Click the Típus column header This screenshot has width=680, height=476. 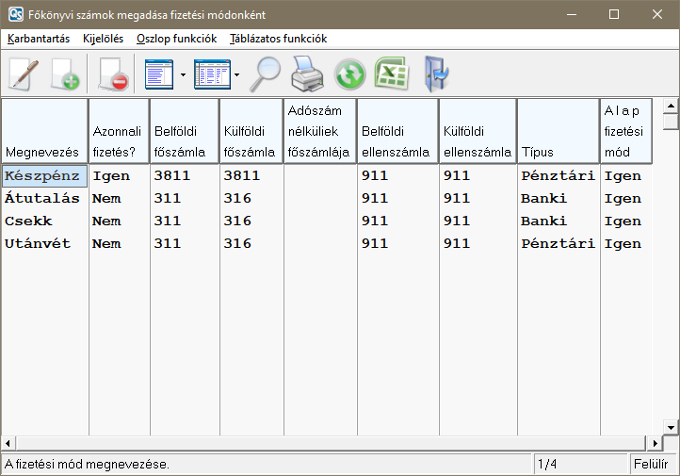point(557,130)
